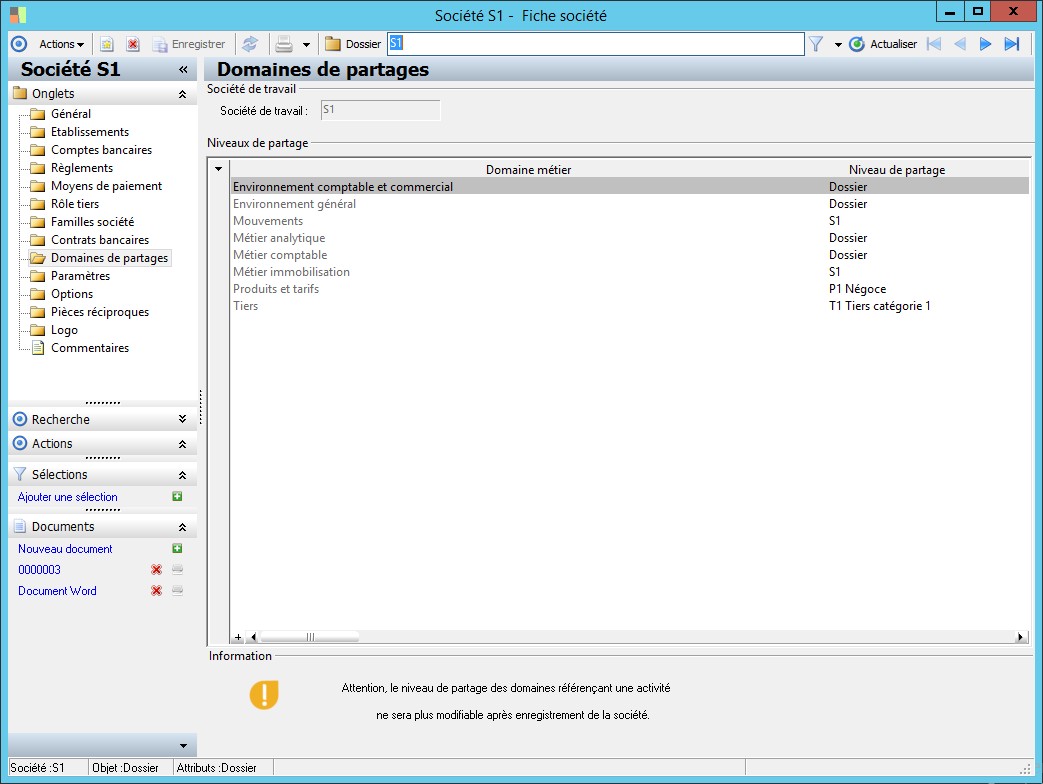
Task: Go to last record
Action: [1012, 44]
